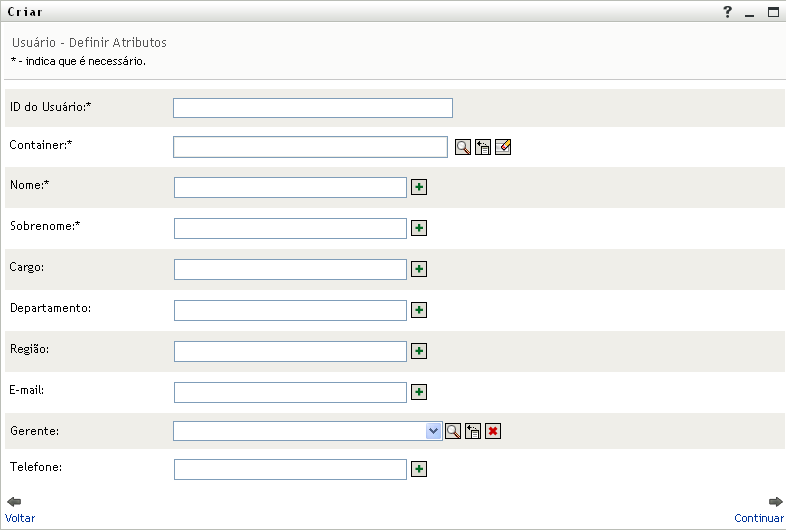Open the help question mark icon
Screen dimensions: 786x530
pyautogui.click(x=727, y=11)
